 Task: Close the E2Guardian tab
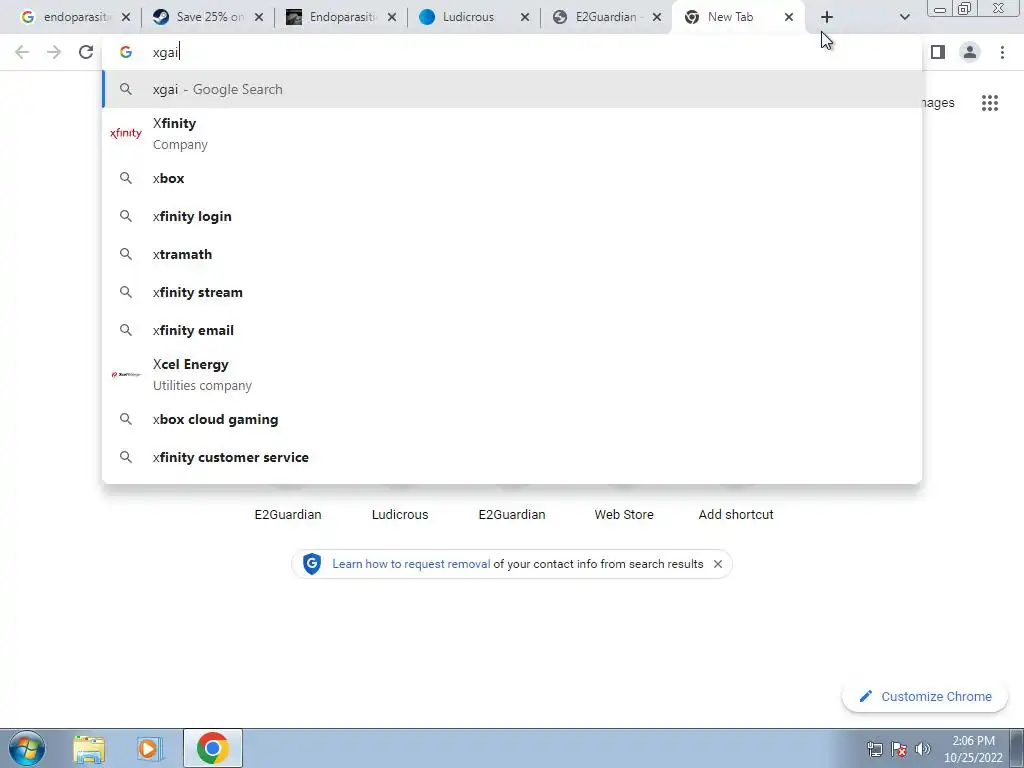tap(657, 17)
